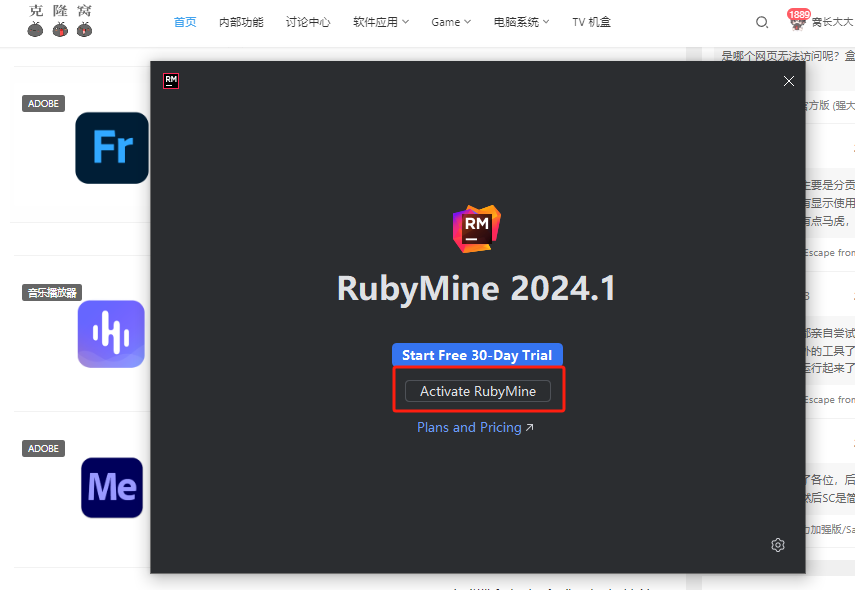Screen dimensions: 855x590
Task: Expand the 电脑系统 dropdown menu
Action: tap(521, 22)
